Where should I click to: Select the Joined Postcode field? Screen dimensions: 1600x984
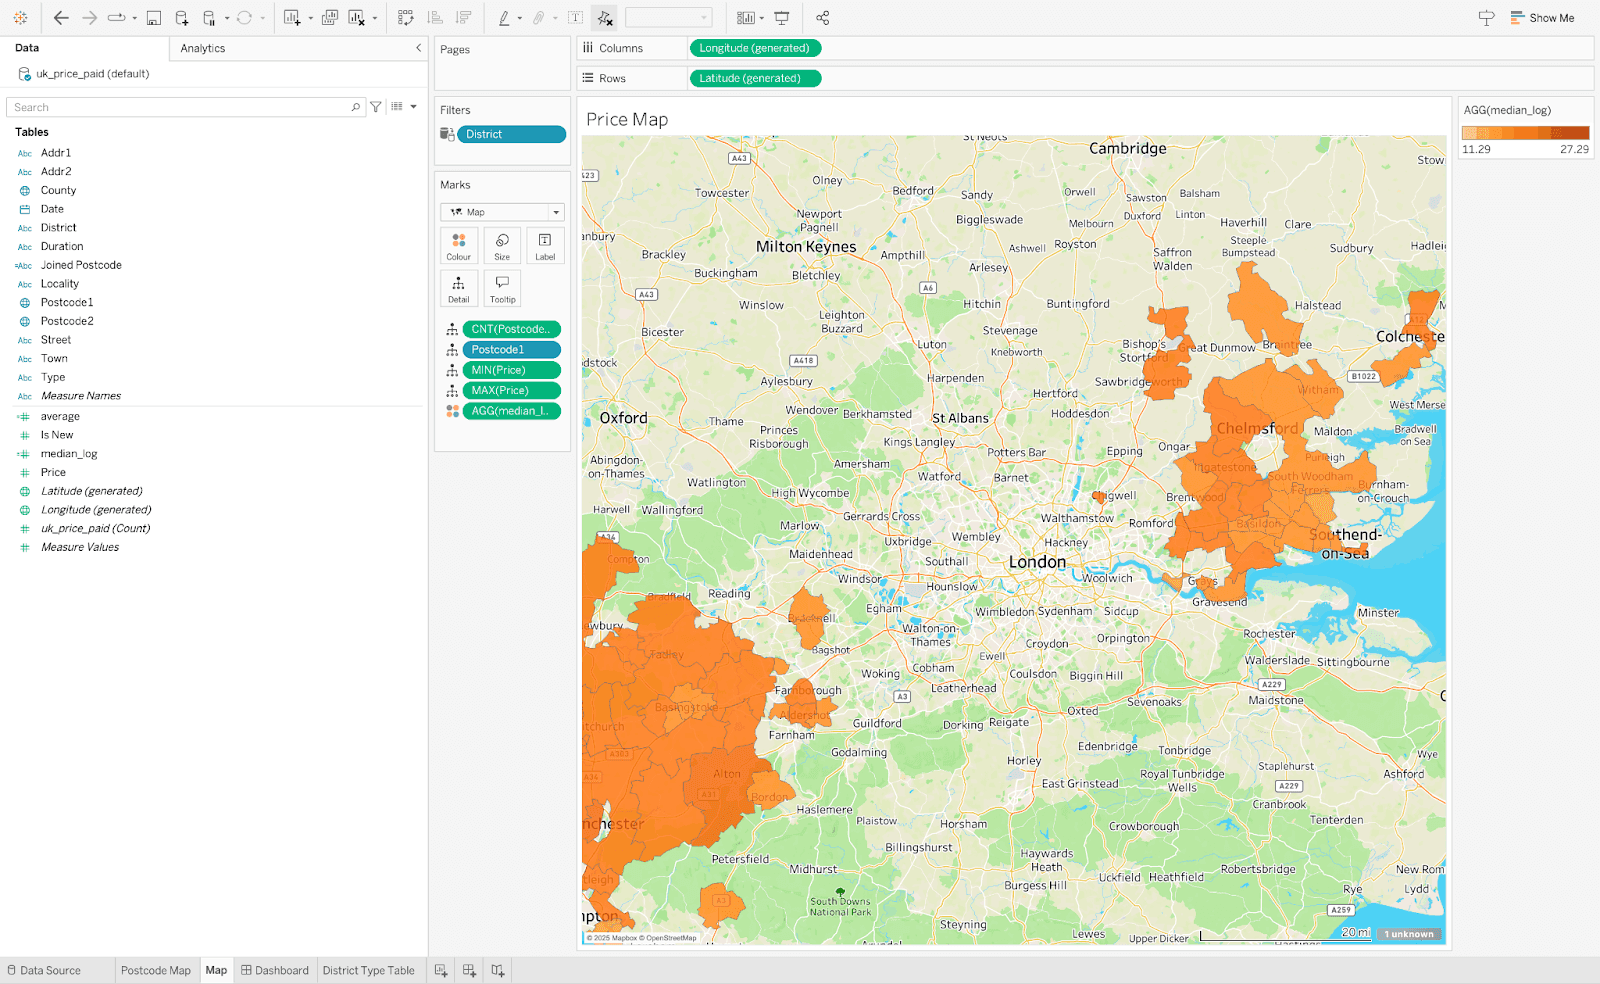[81, 265]
